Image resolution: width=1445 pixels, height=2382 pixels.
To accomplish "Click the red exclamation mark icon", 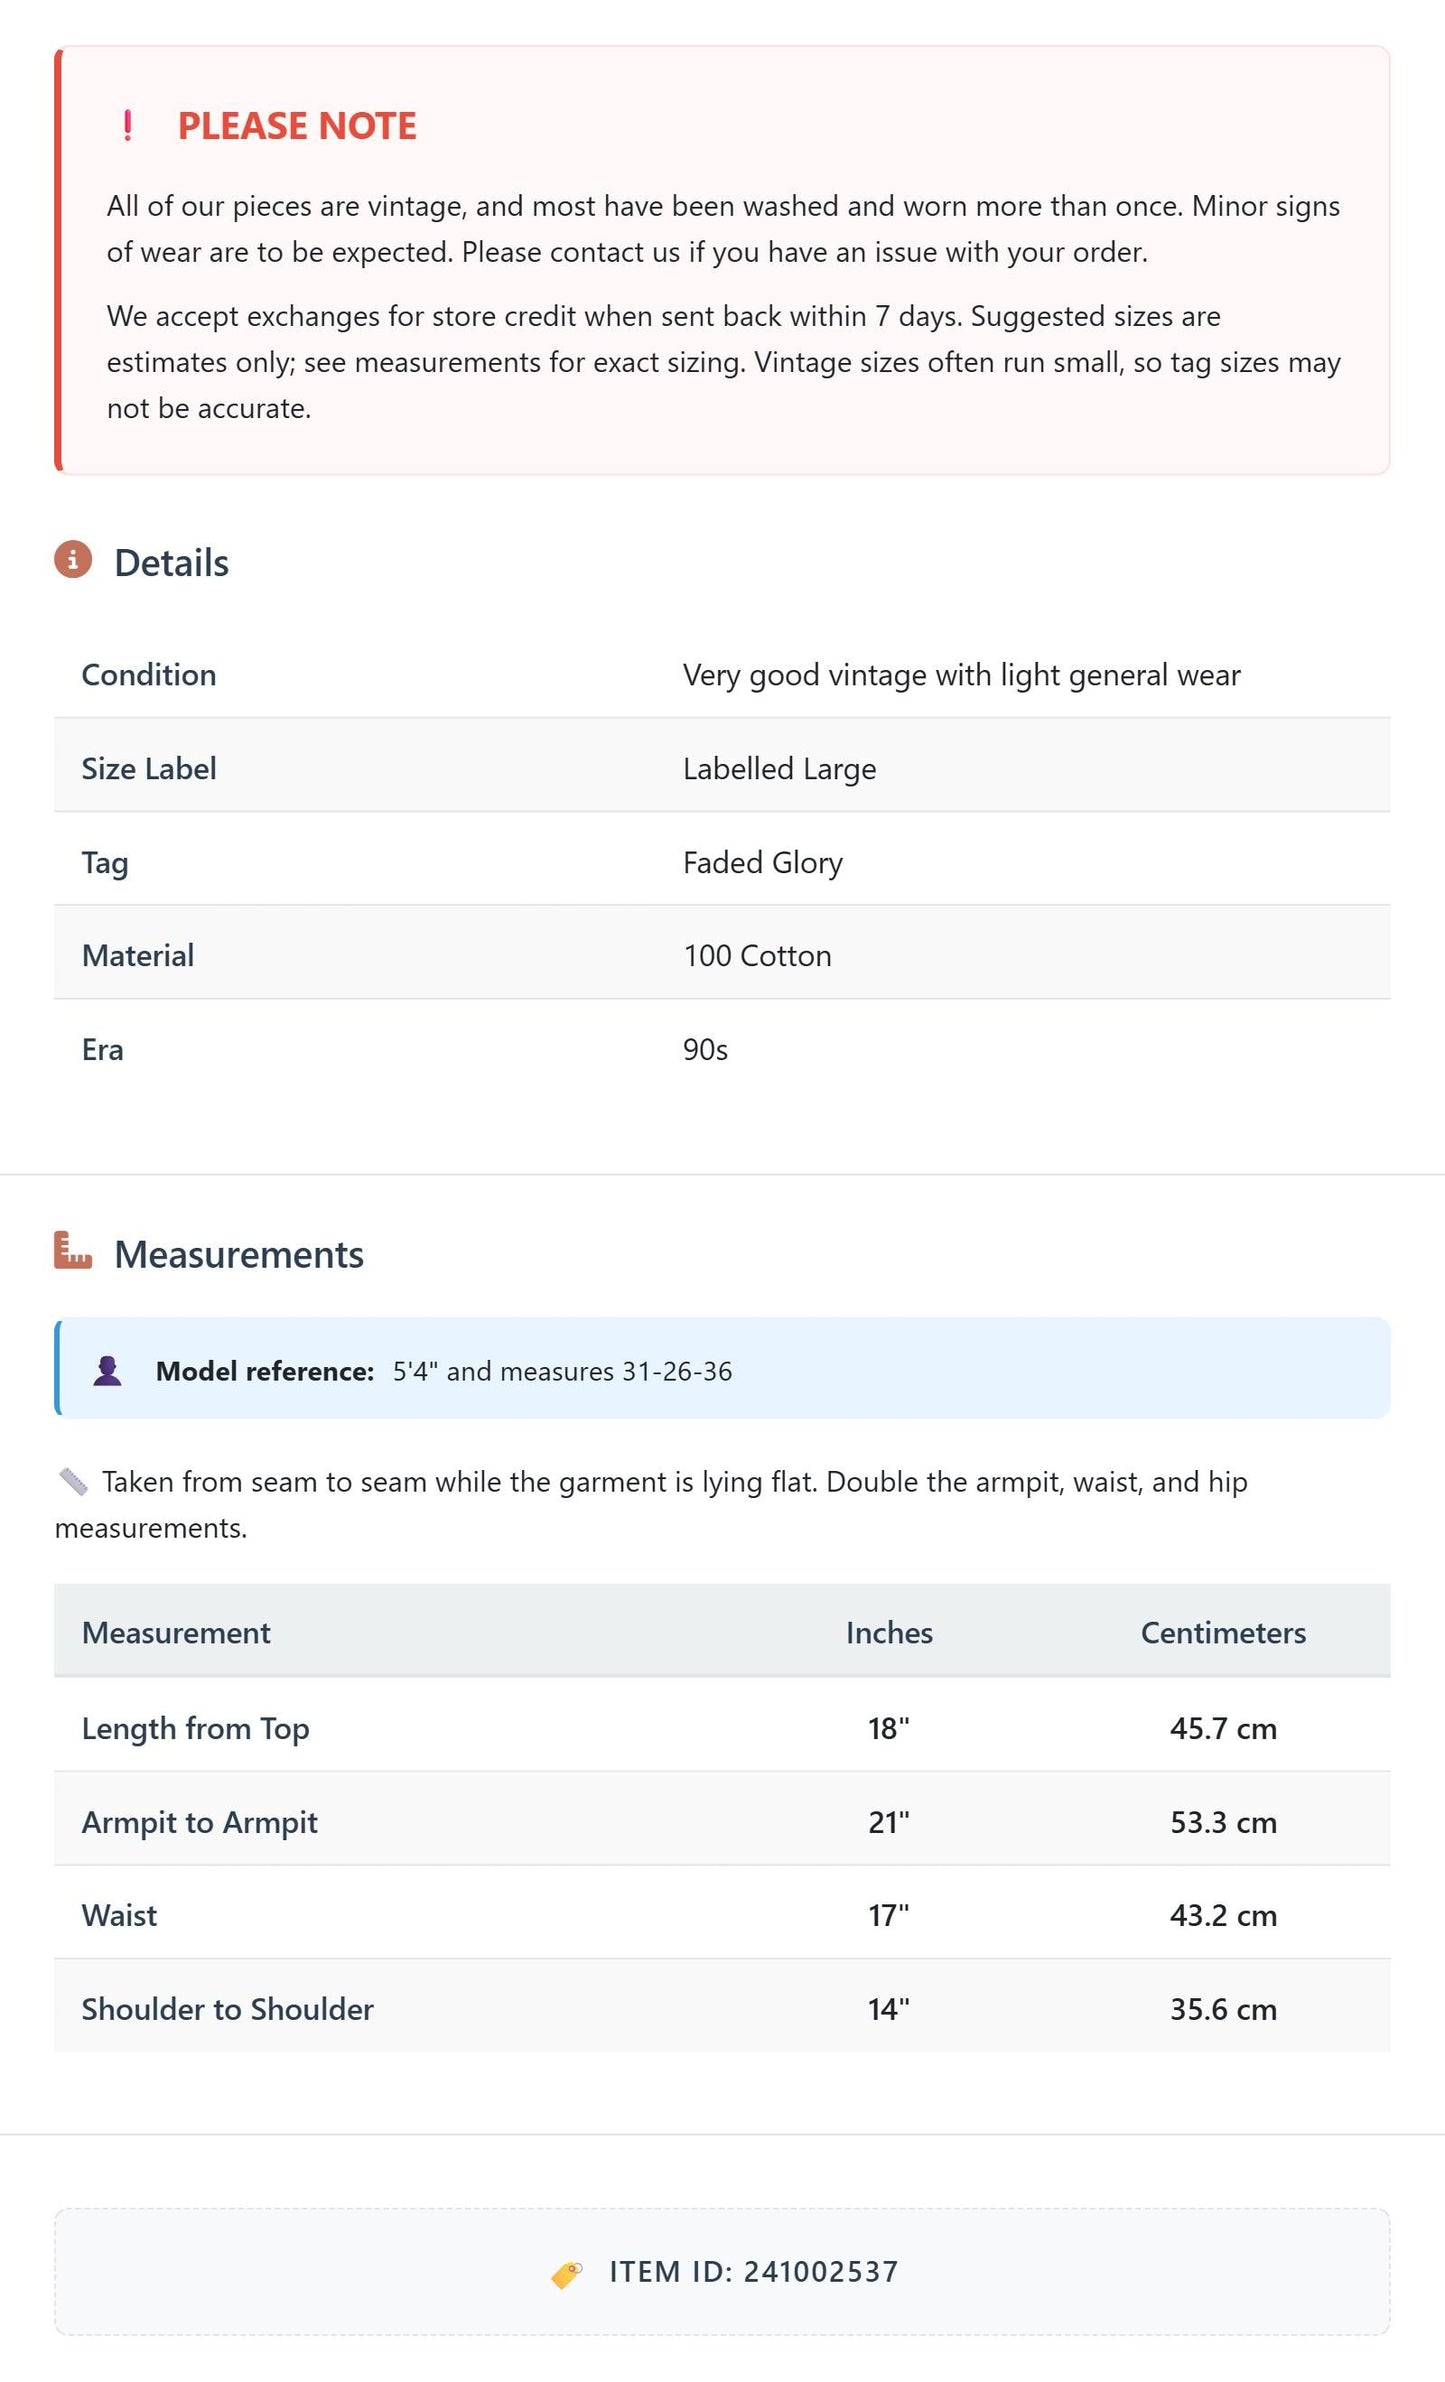I will point(127,126).
